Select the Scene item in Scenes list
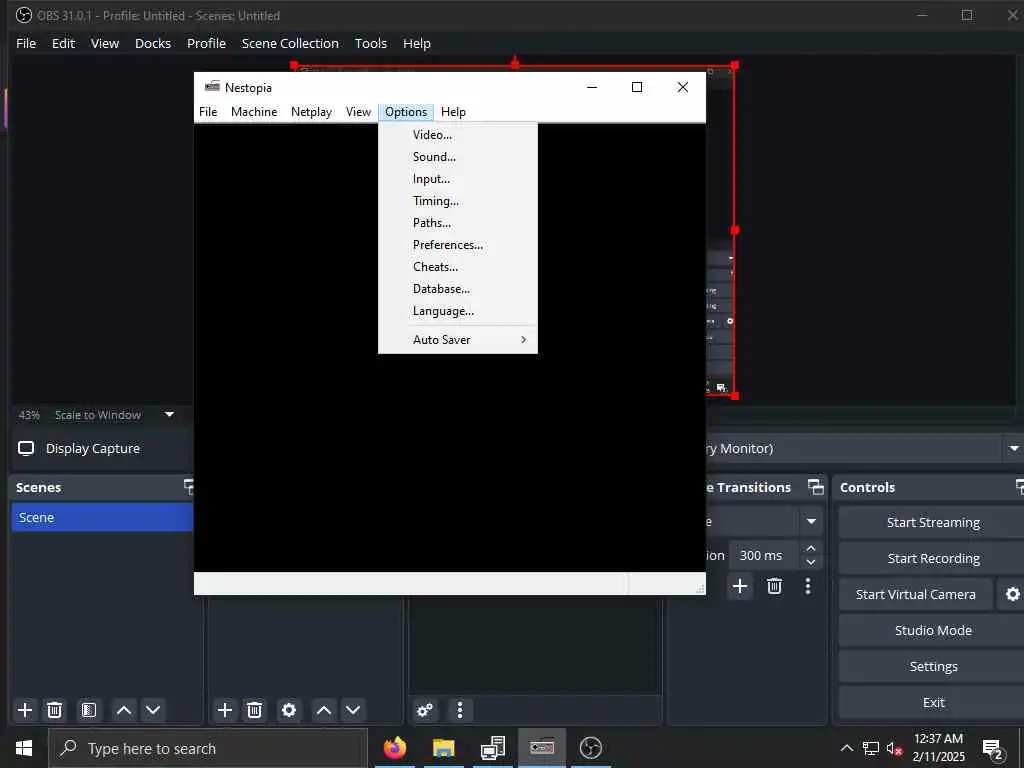 pos(103,517)
